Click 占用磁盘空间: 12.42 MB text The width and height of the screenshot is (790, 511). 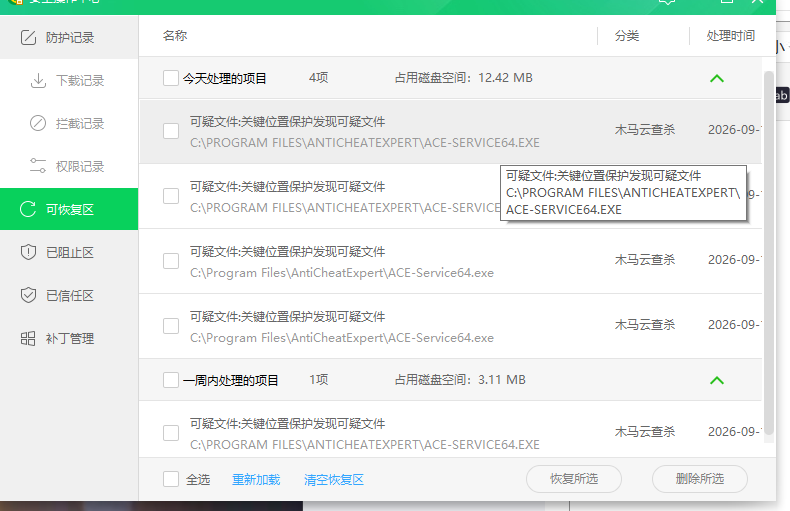[464, 78]
